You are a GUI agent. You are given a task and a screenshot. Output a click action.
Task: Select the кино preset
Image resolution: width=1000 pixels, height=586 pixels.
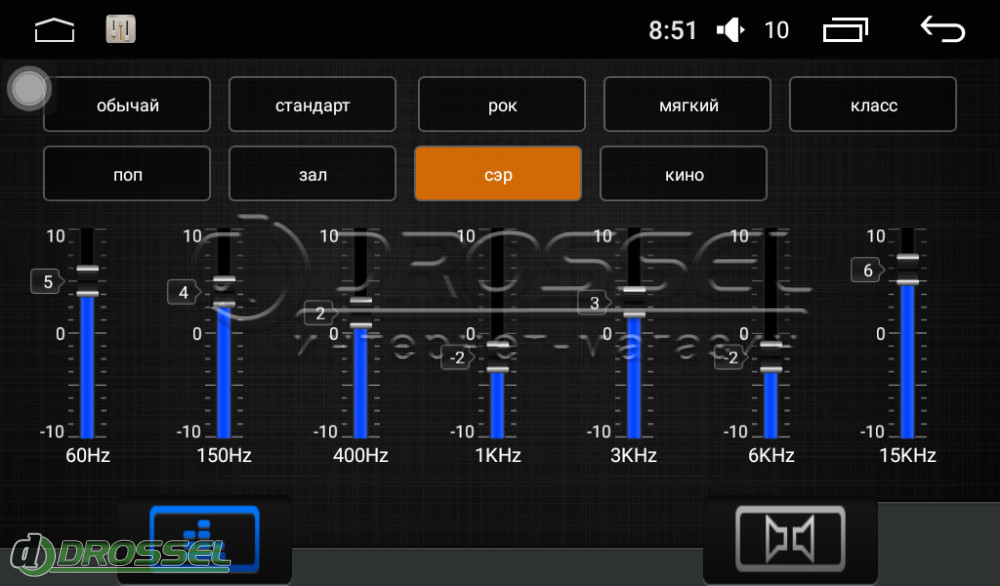(x=683, y=174)
